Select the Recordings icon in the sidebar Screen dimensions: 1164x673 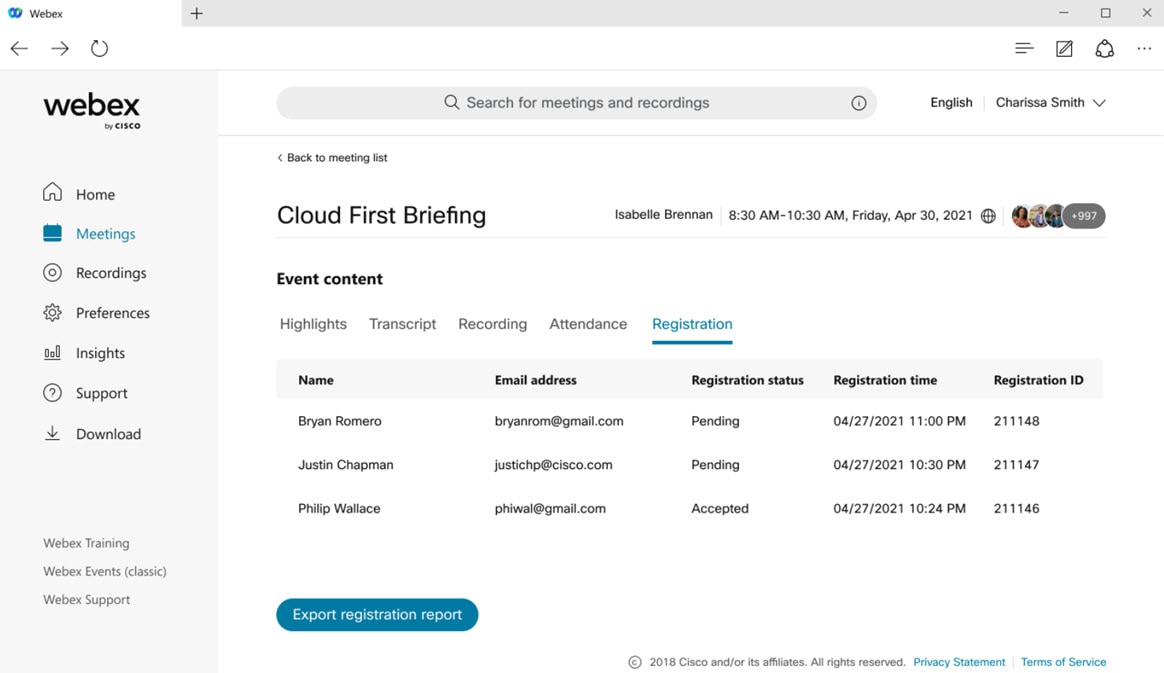(x=52, y=272)
